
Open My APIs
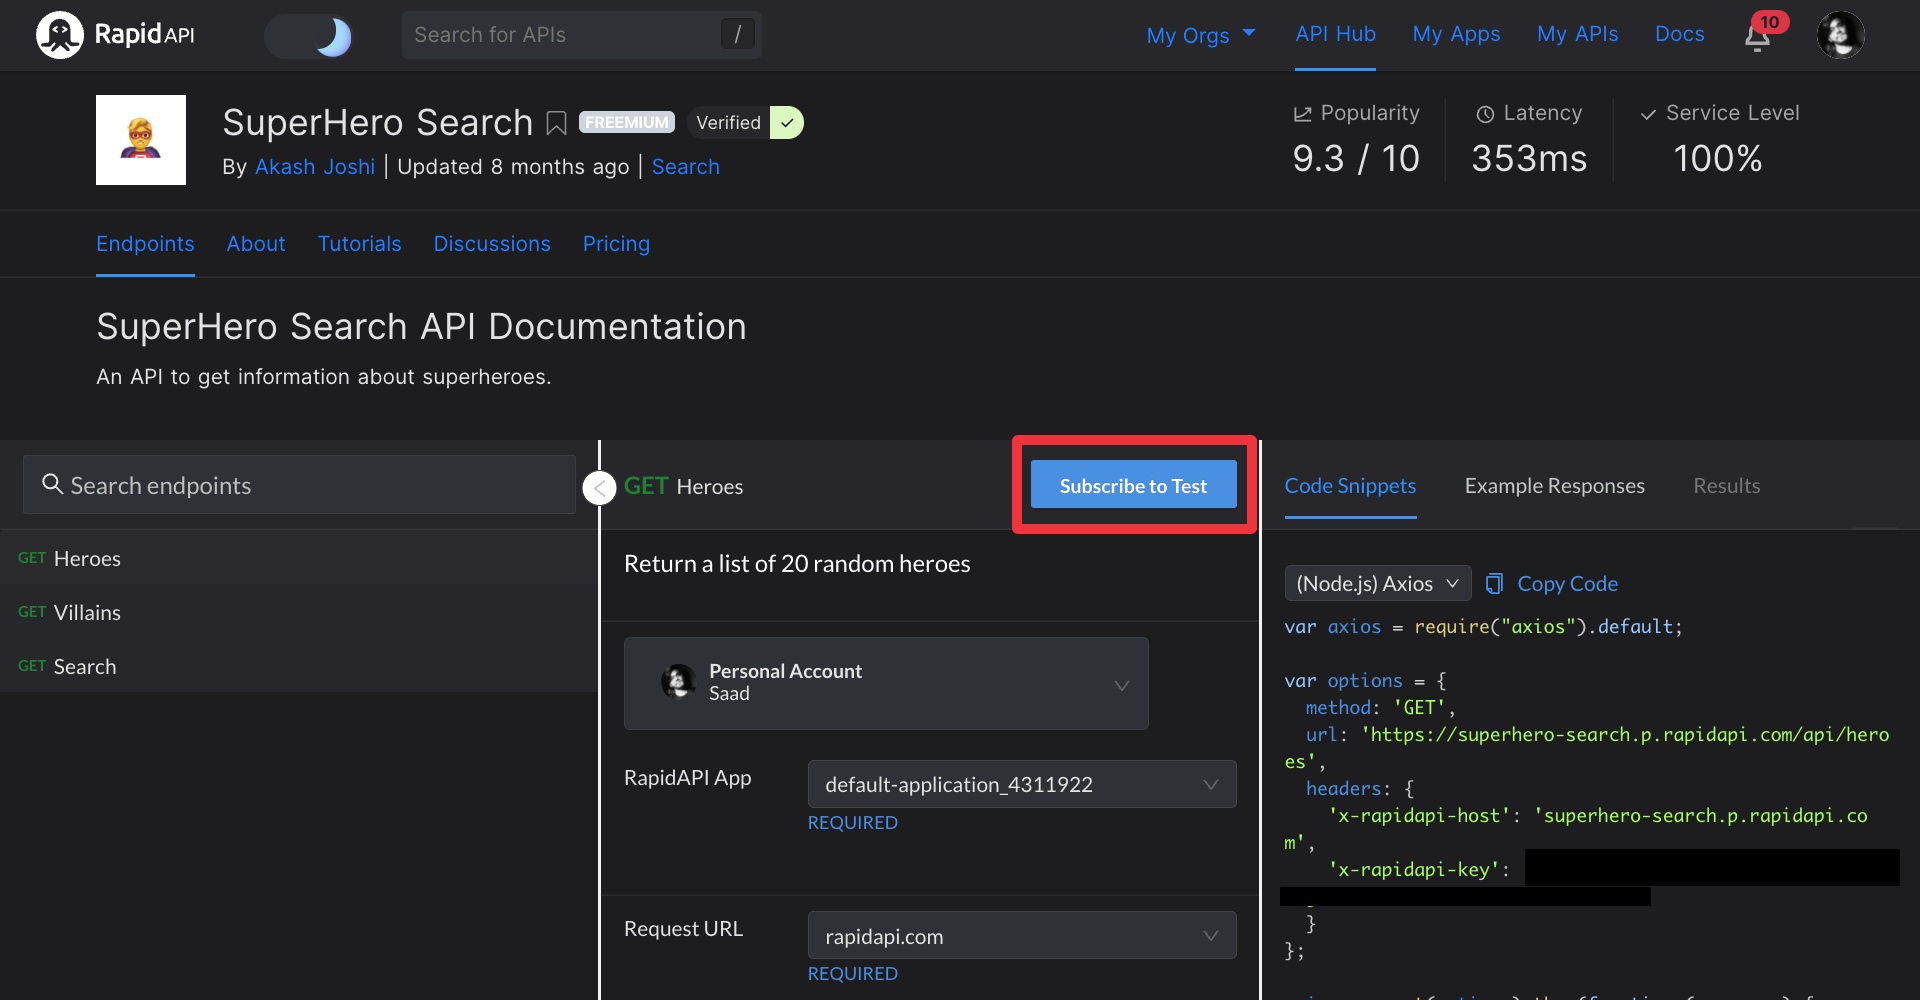(1577, 34)
